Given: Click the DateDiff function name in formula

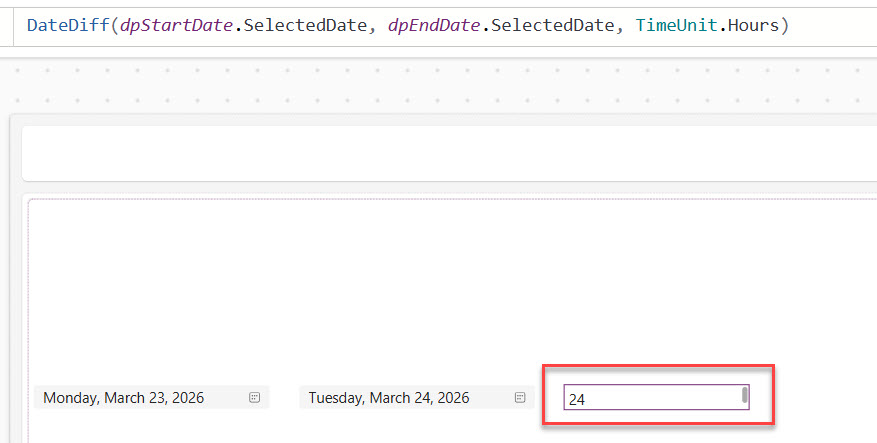Looking at the screenshot, I should point(68,26).
